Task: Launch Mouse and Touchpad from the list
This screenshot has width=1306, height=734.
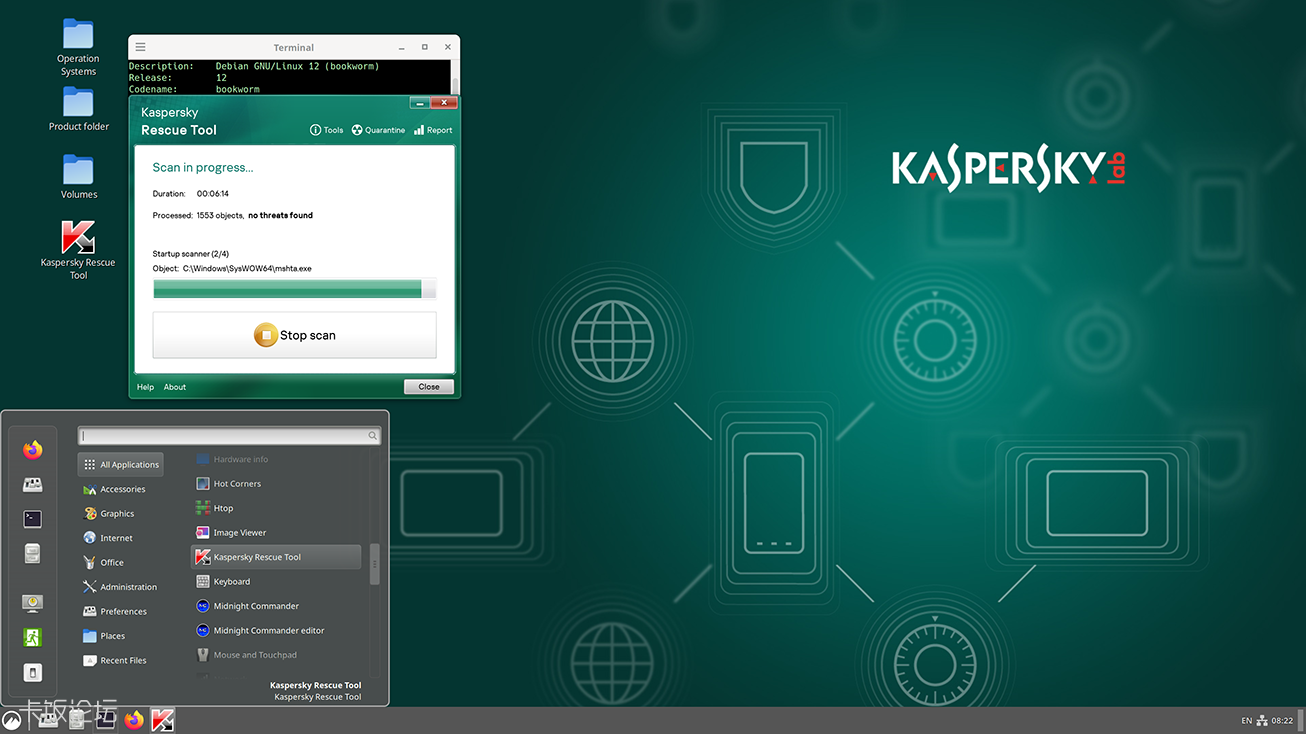Action: click(276, 655)
